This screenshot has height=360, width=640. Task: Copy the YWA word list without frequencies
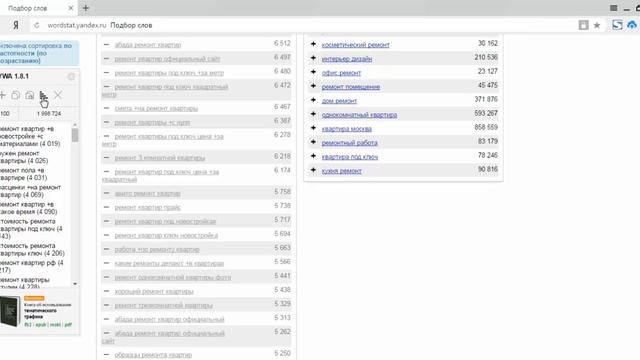click(x=16, y=96)
